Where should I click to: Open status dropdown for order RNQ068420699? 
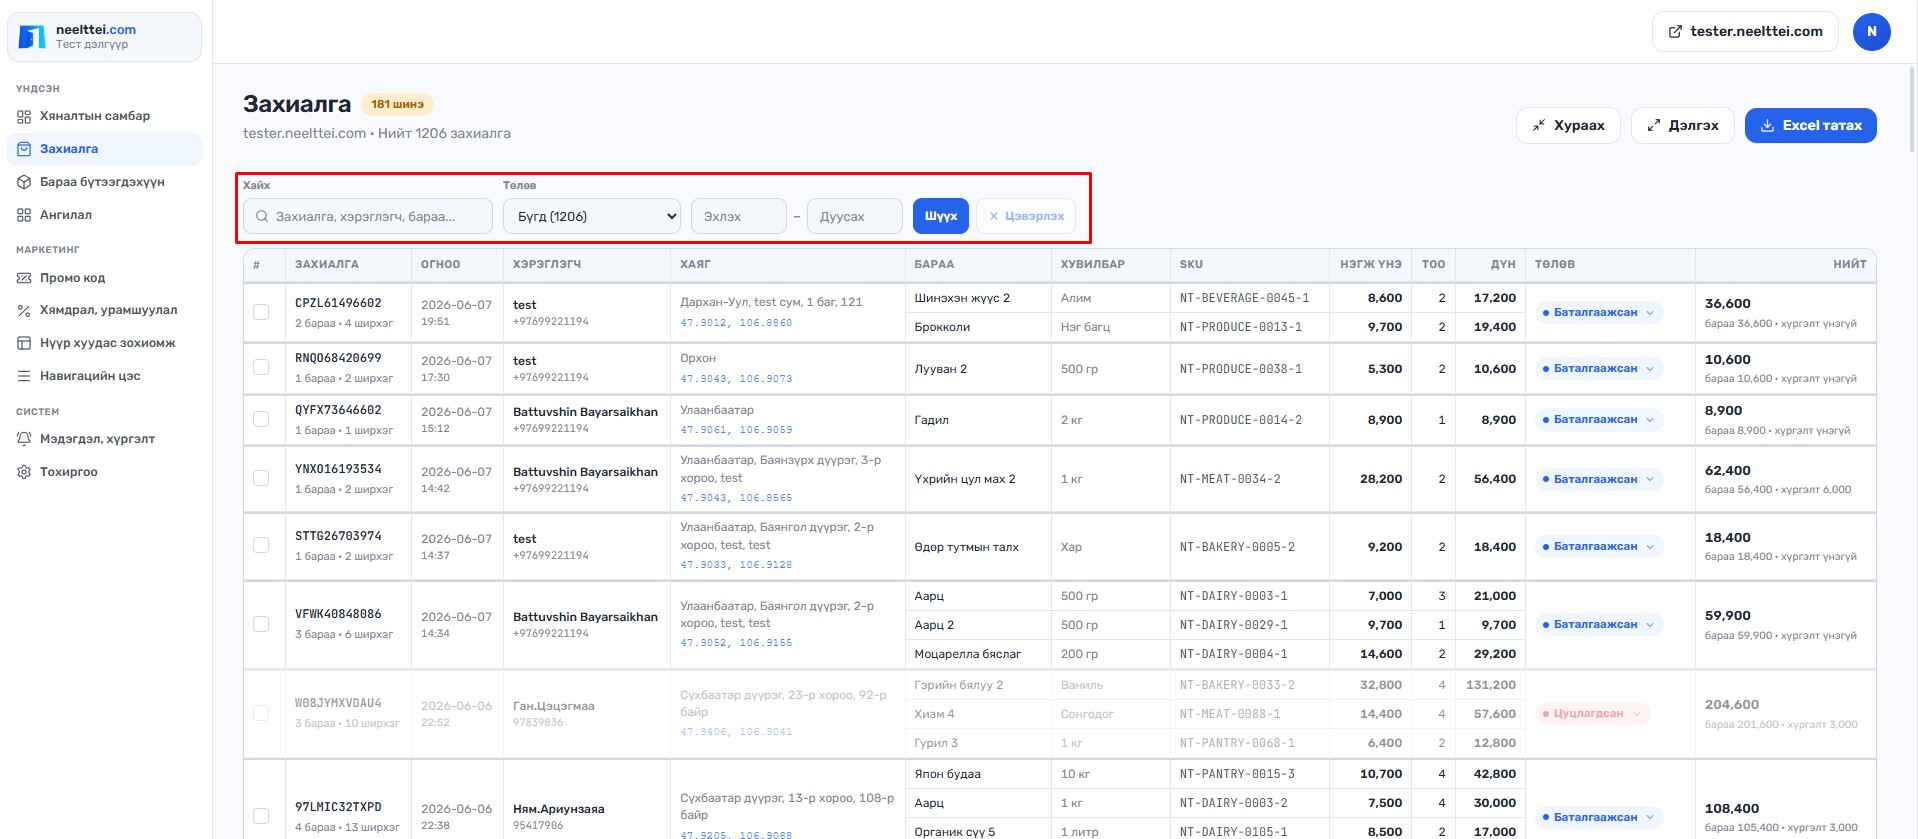point(1598,369)
